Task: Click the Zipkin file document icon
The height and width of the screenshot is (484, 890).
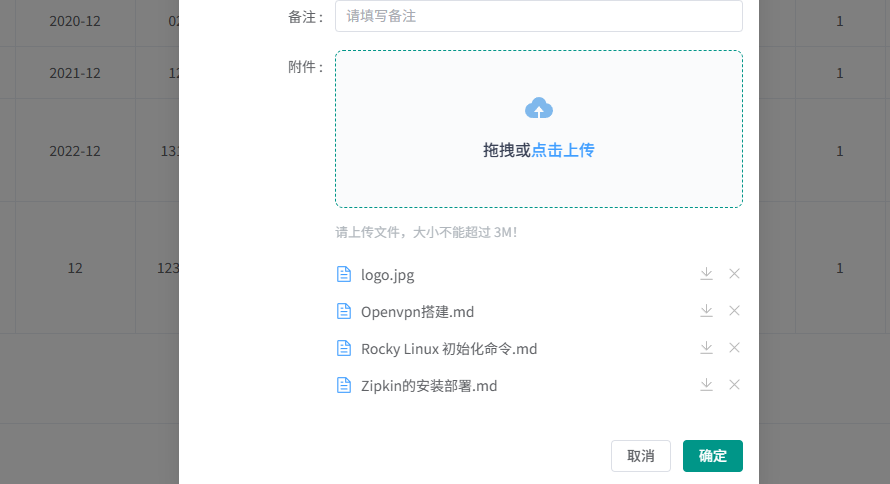Action: pyautogui.click(x=344, y=385)
